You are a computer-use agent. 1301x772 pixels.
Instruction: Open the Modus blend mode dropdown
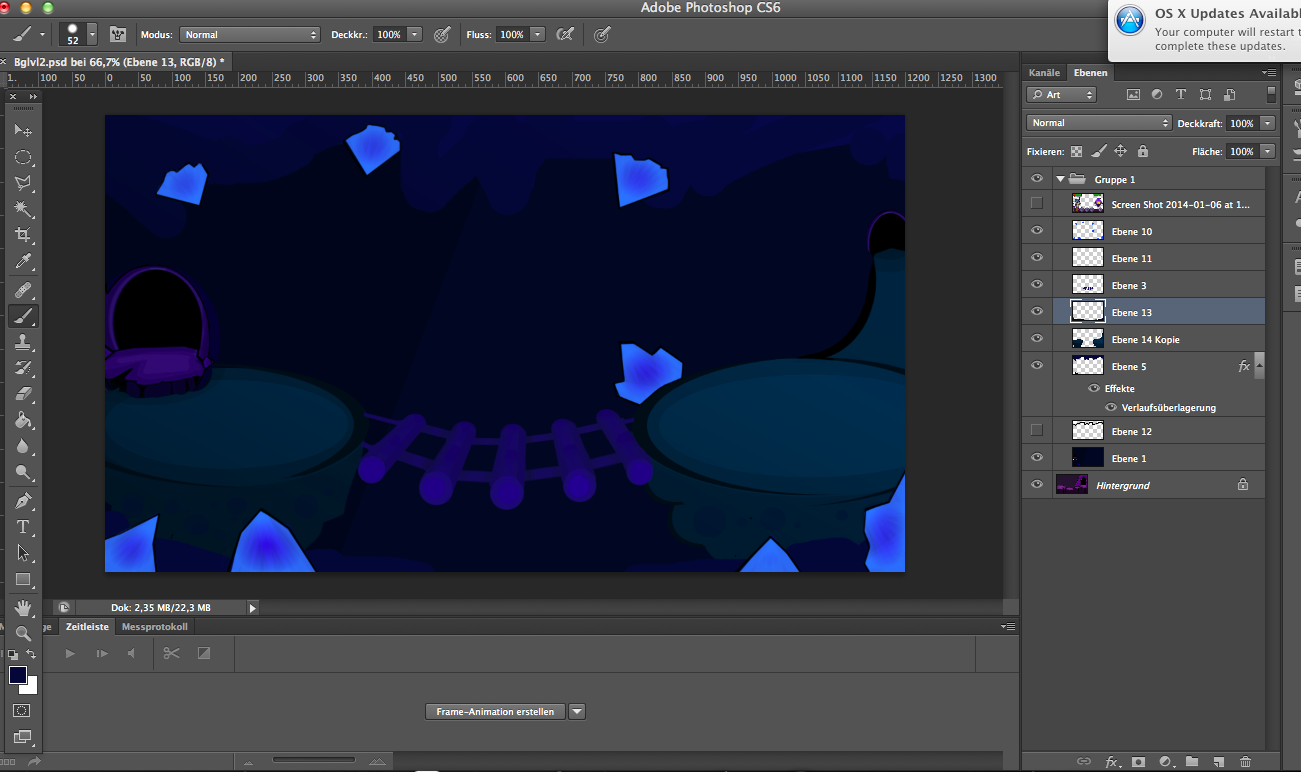(x=249, y=34)
